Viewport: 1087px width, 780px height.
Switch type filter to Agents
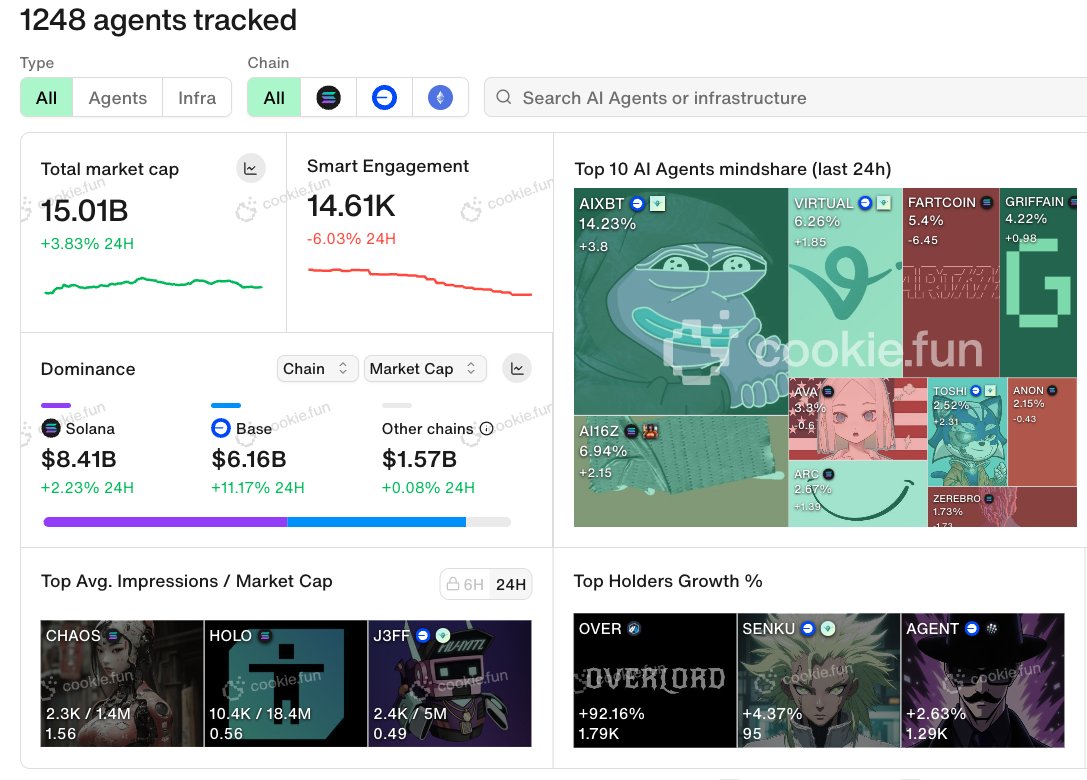[x=118, y=98]
